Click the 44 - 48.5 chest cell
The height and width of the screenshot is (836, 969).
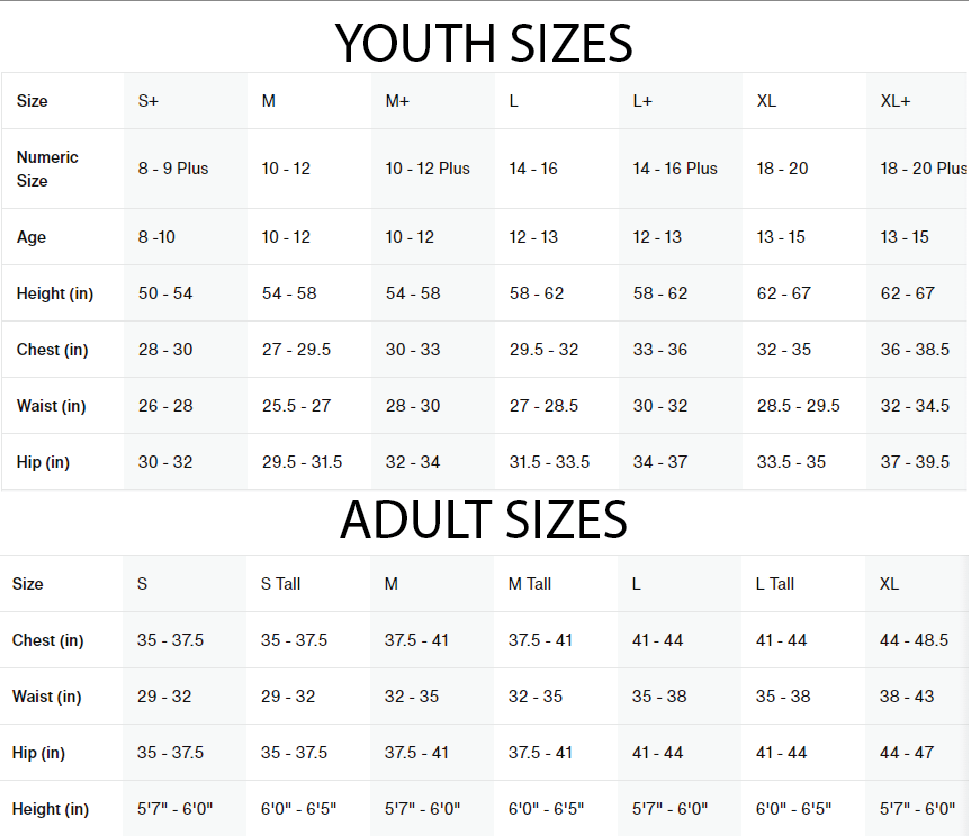[914, 640]
